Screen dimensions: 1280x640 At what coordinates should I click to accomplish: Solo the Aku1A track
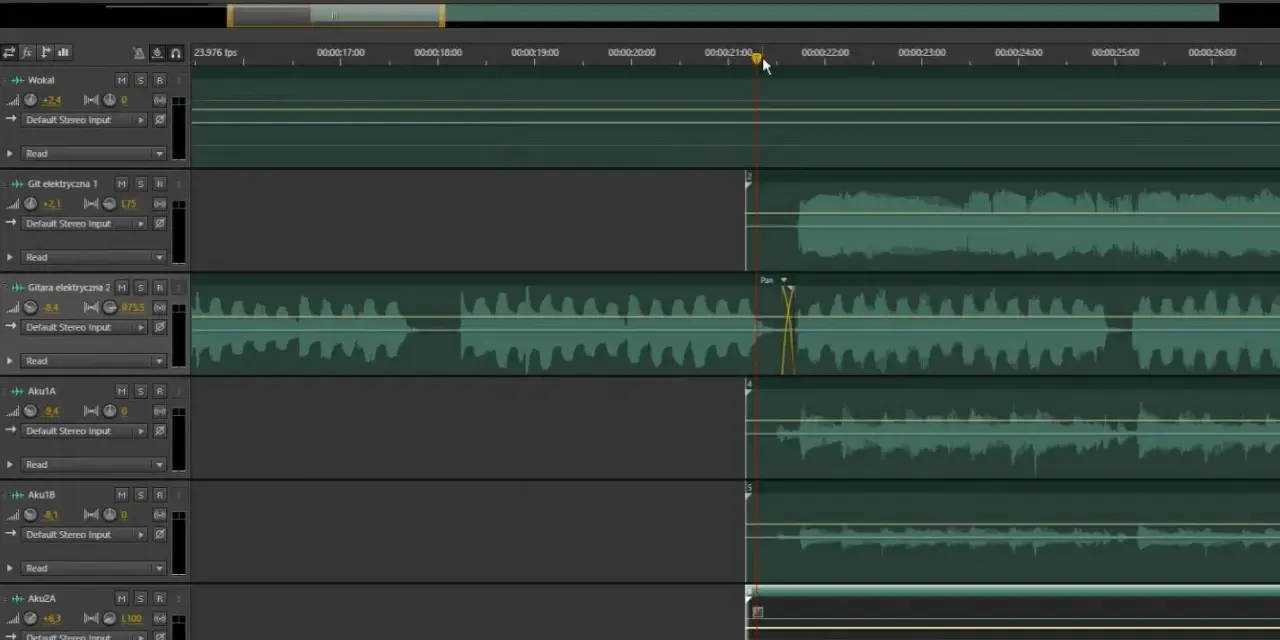pyautogui.click(x=141, y=391)
